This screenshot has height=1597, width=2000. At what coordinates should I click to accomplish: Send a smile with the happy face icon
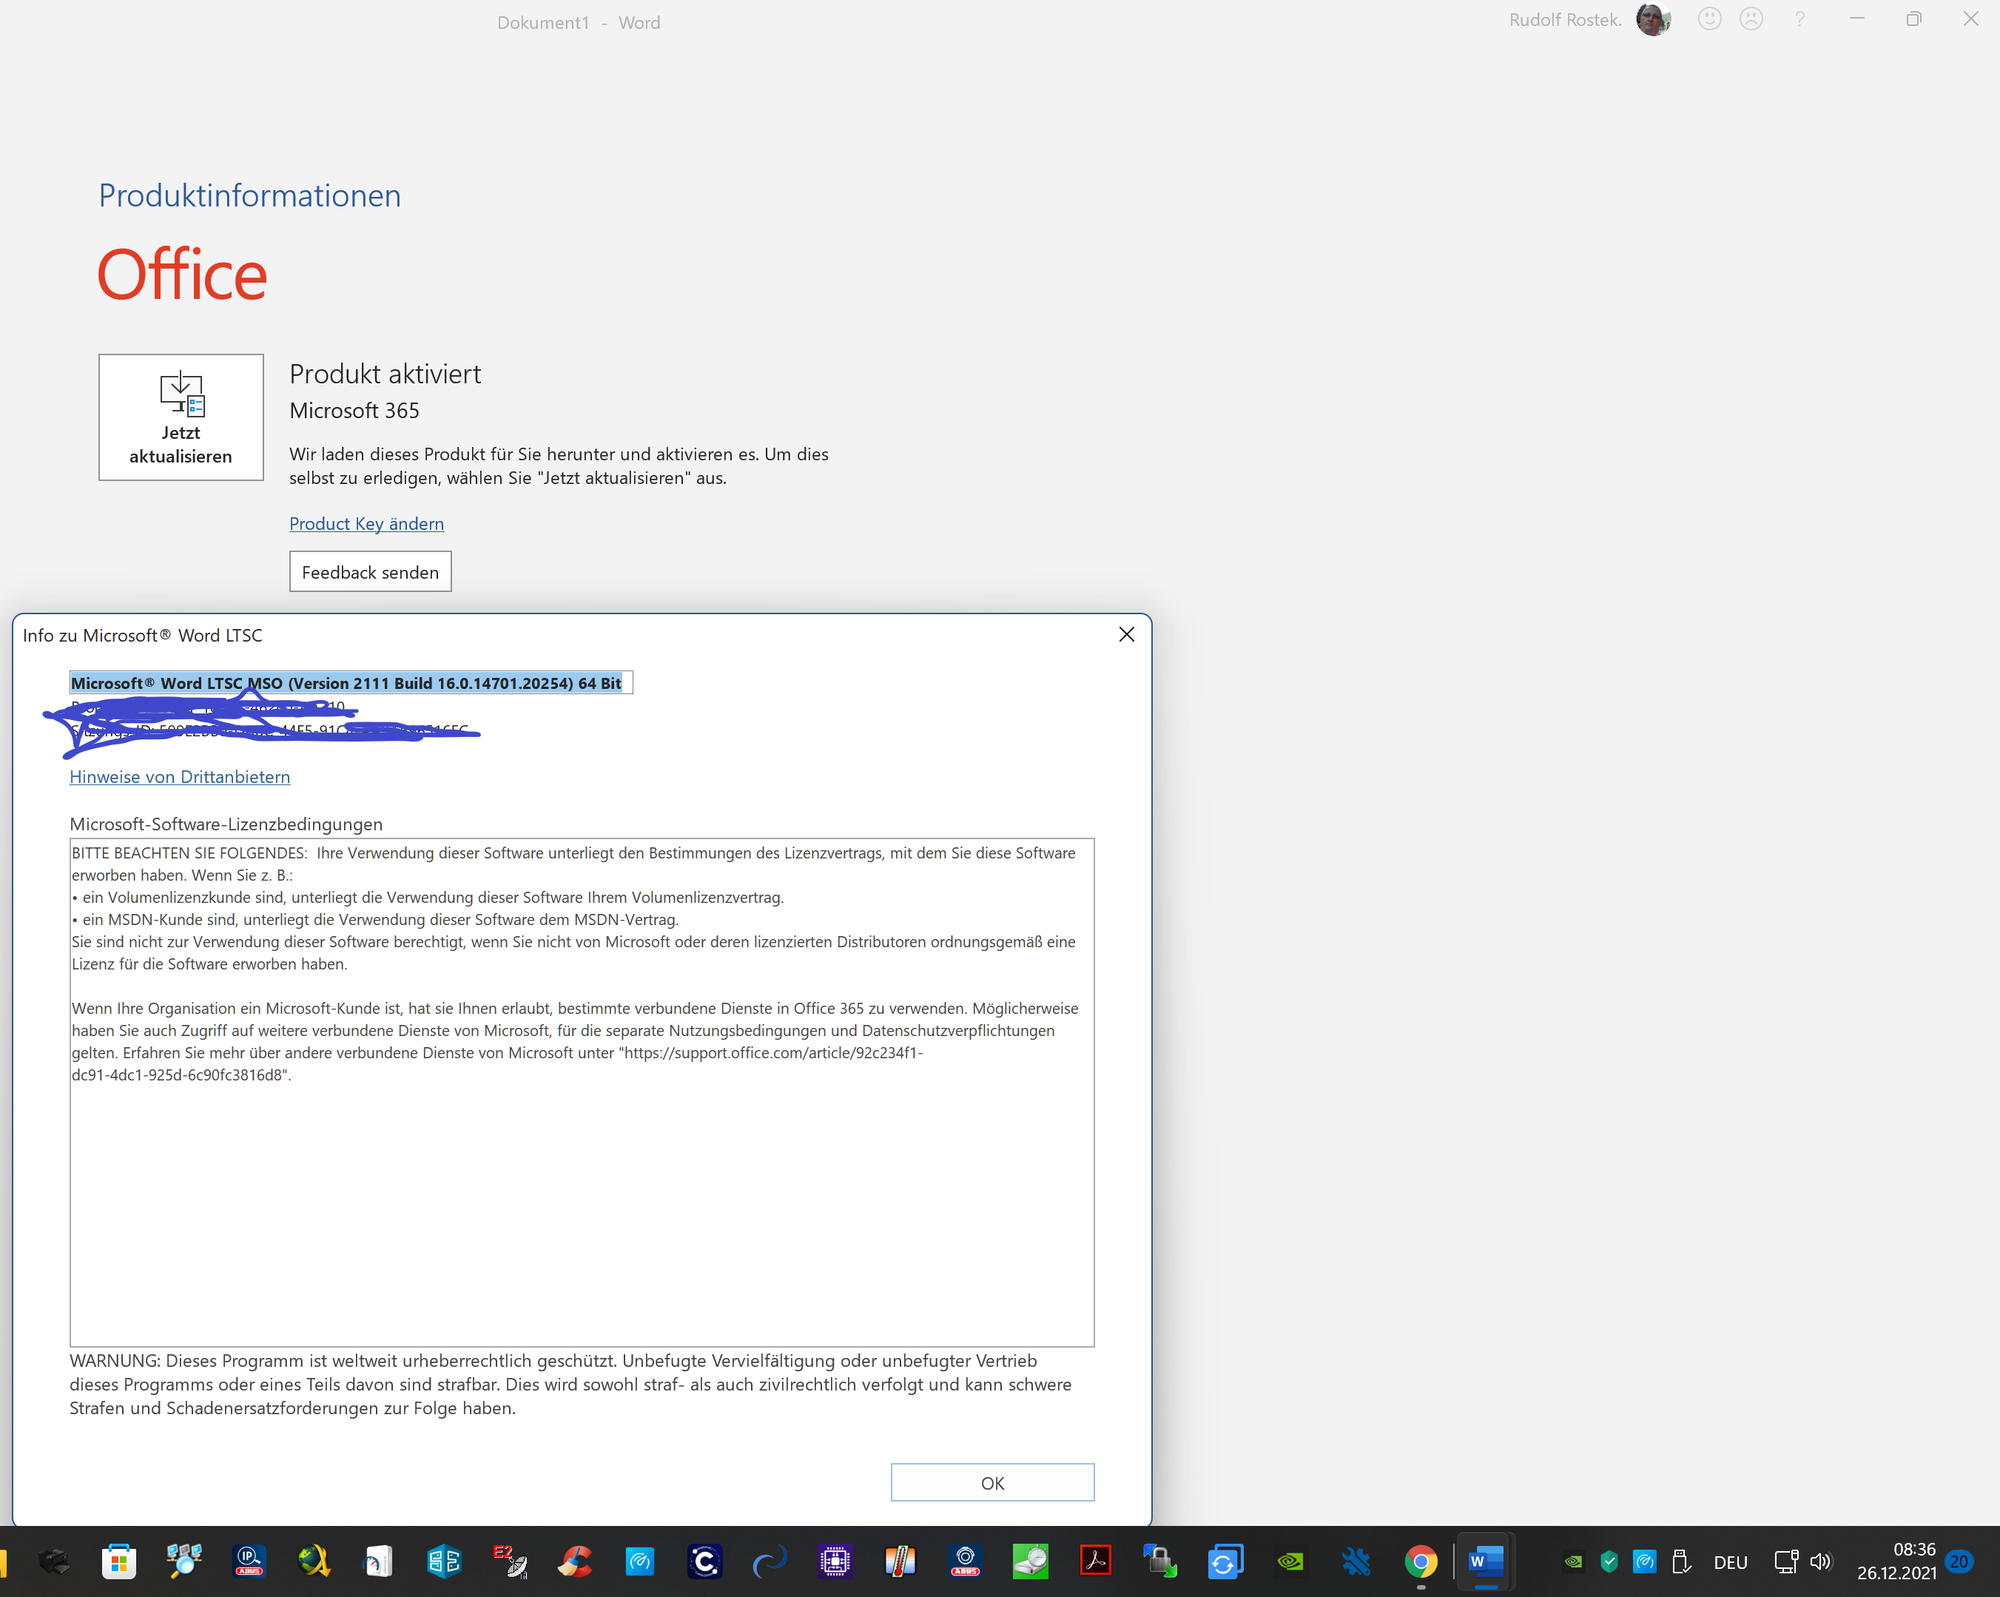(x=1710, y=19)
